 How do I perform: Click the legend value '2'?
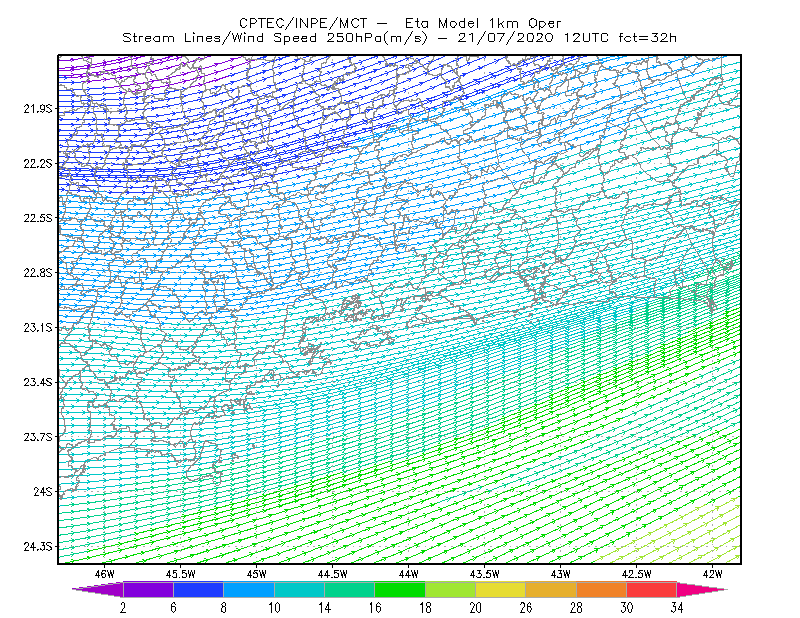(x=123, y=608)
